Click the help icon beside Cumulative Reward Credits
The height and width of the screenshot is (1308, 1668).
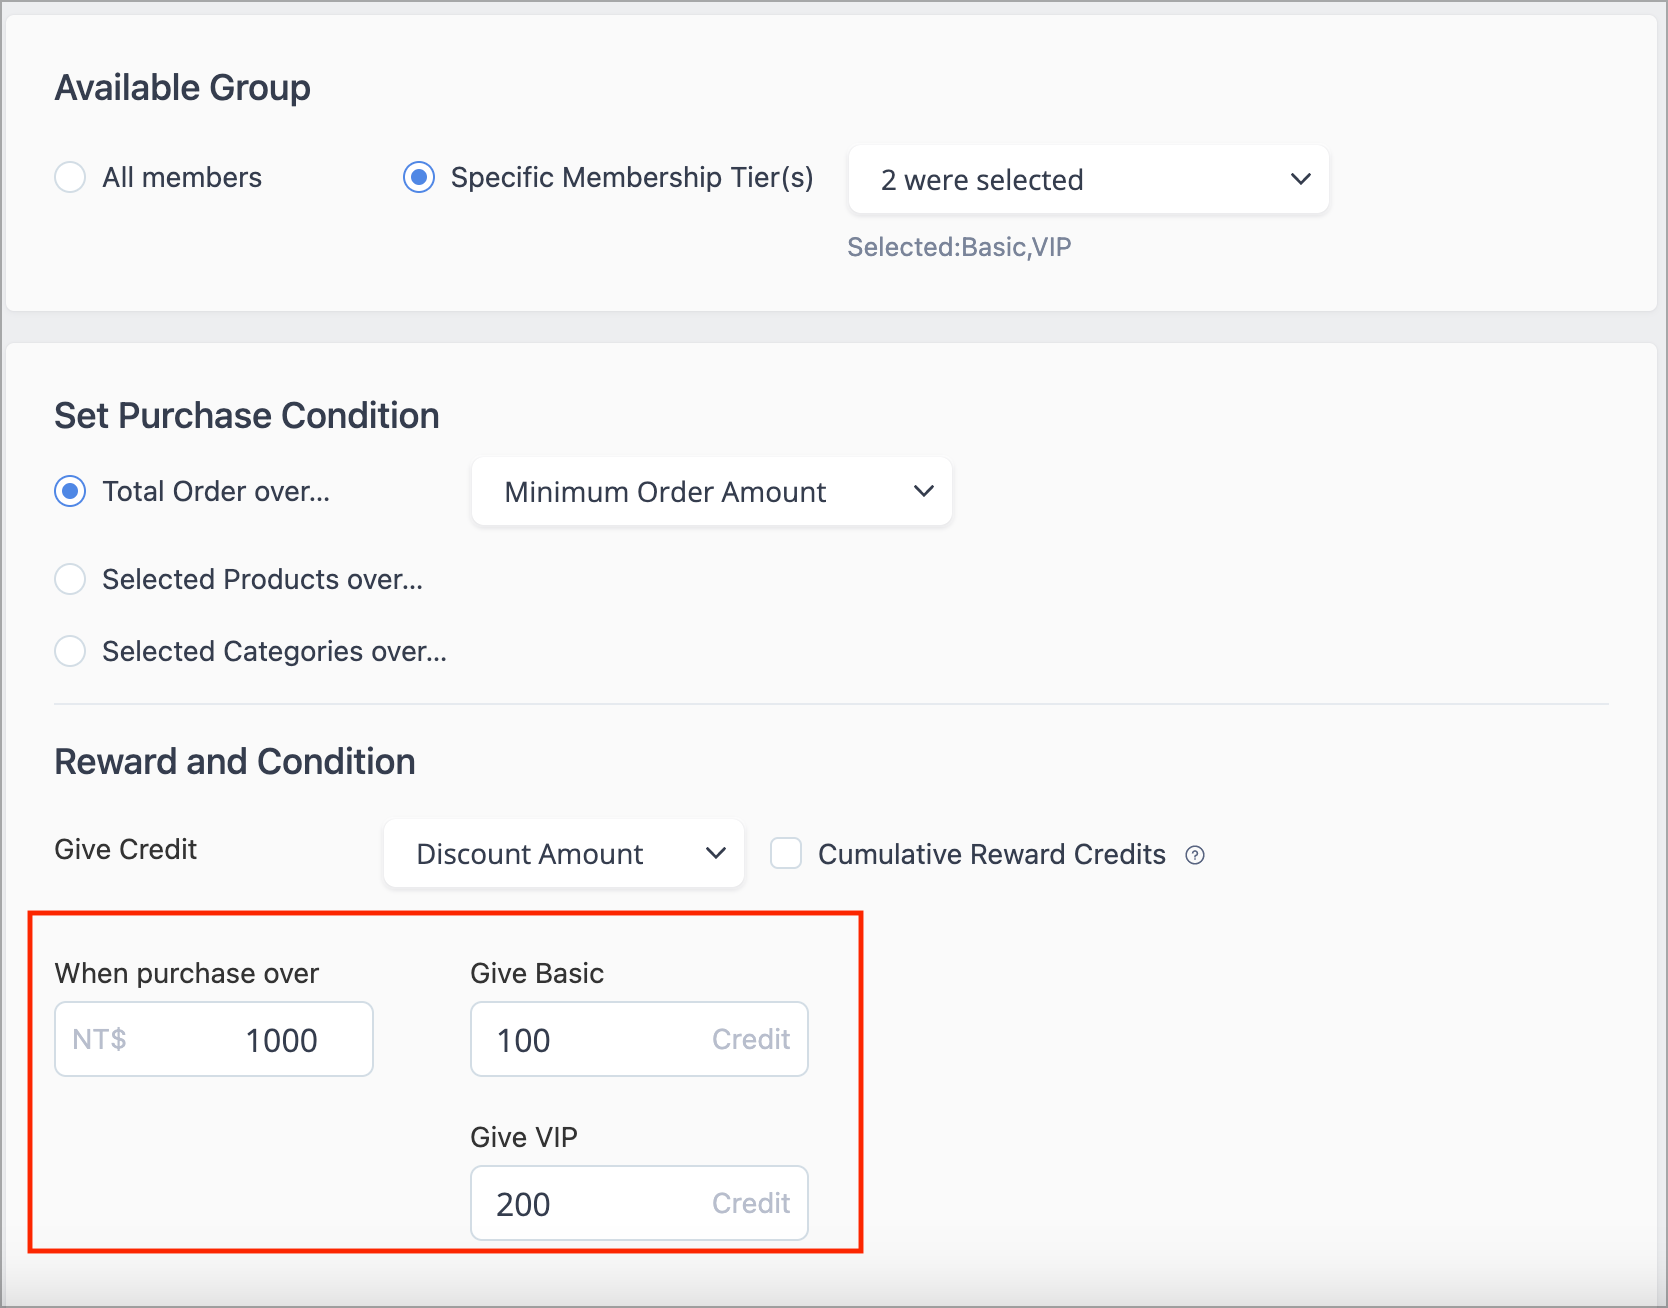1194,855
